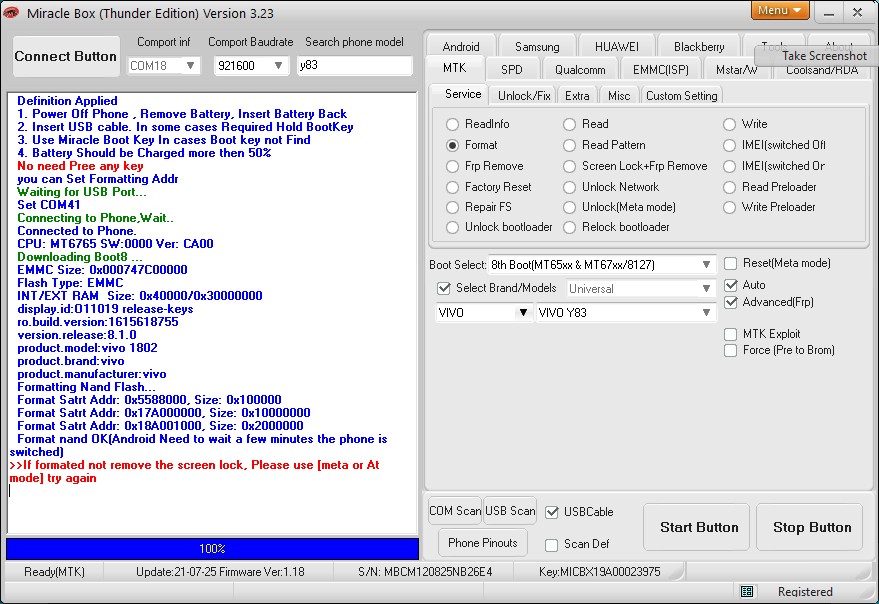This screenshot has height=604, width=879.
Task: Click the Registered status text
Action: 805,592
